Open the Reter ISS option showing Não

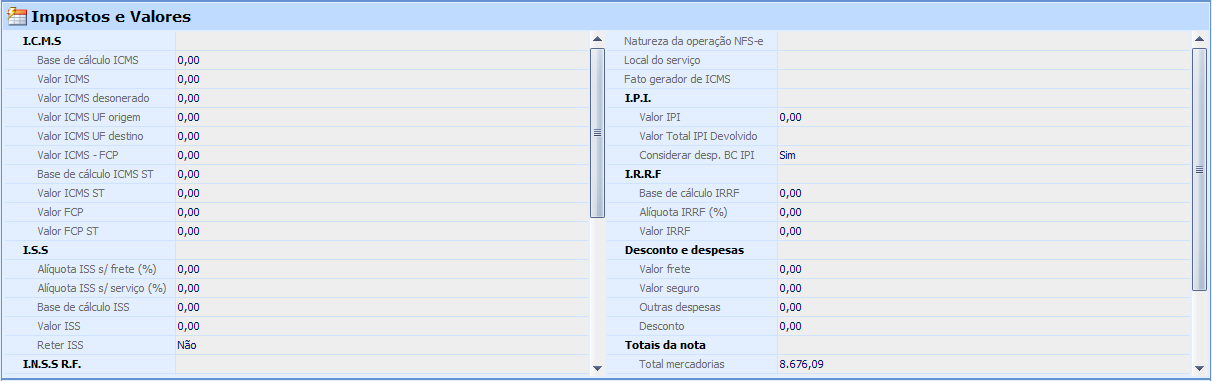[382, 345]
